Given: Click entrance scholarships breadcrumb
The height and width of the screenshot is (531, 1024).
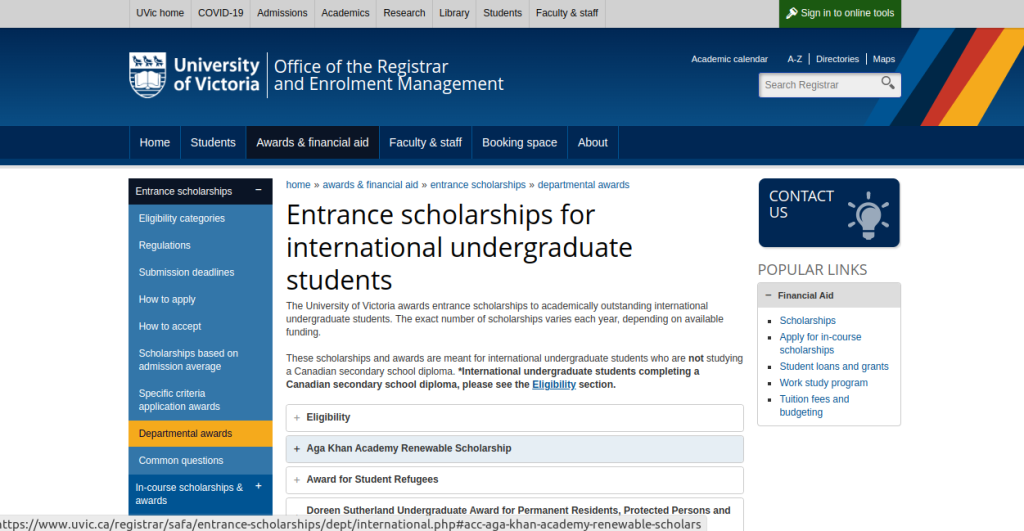Looking at the screenshot, I should [477, 185].
